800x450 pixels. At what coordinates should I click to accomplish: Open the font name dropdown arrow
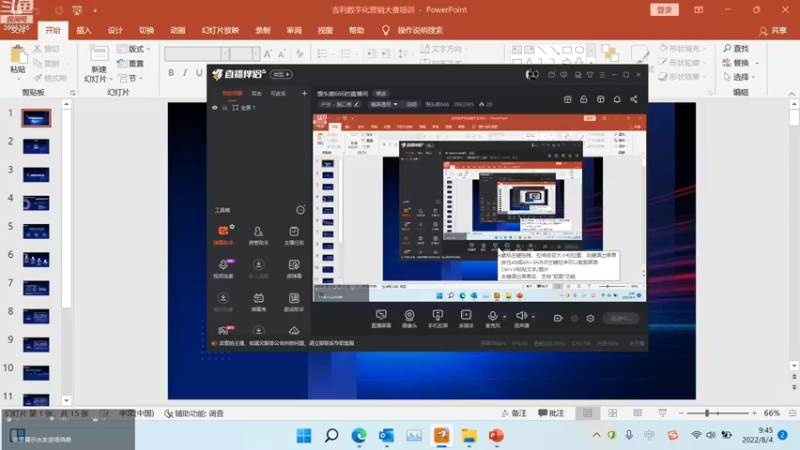(x=224, y=54)
